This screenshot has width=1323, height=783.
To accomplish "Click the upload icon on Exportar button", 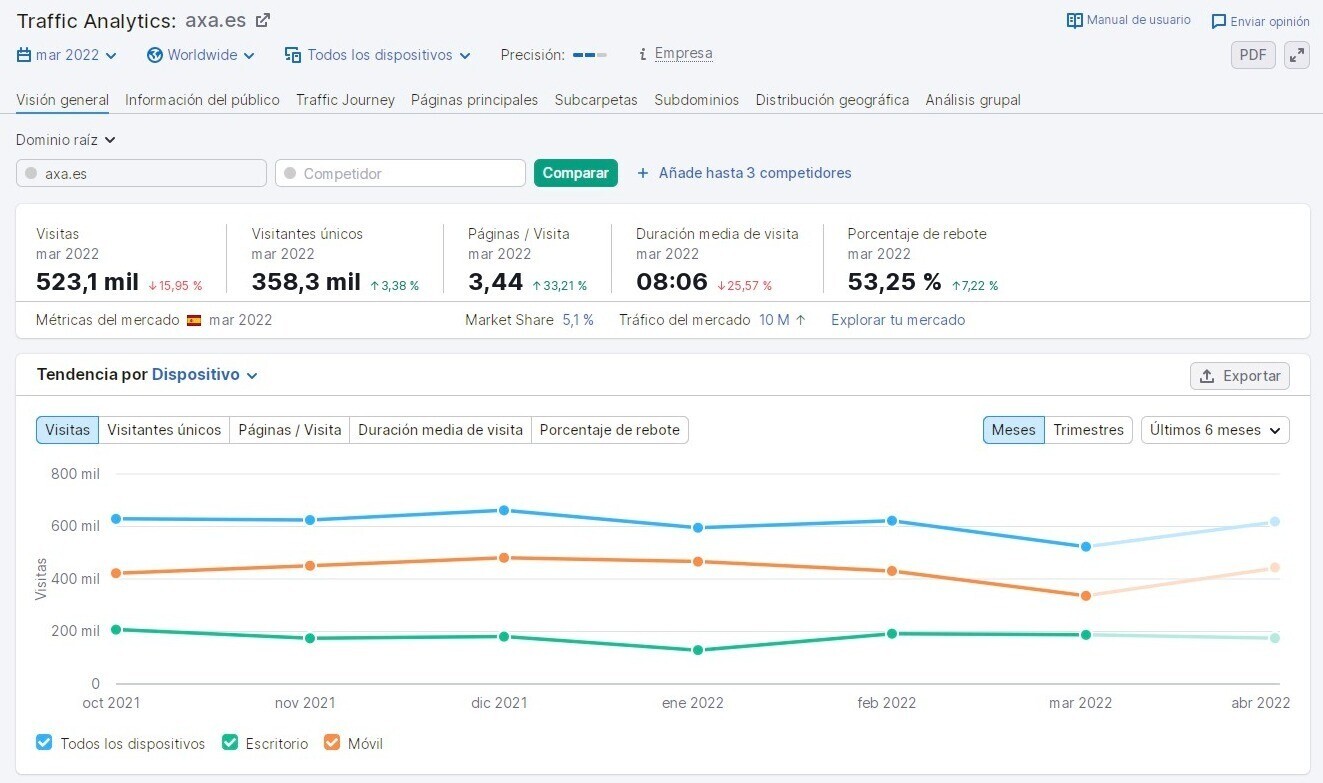I will pos(1207,376).
